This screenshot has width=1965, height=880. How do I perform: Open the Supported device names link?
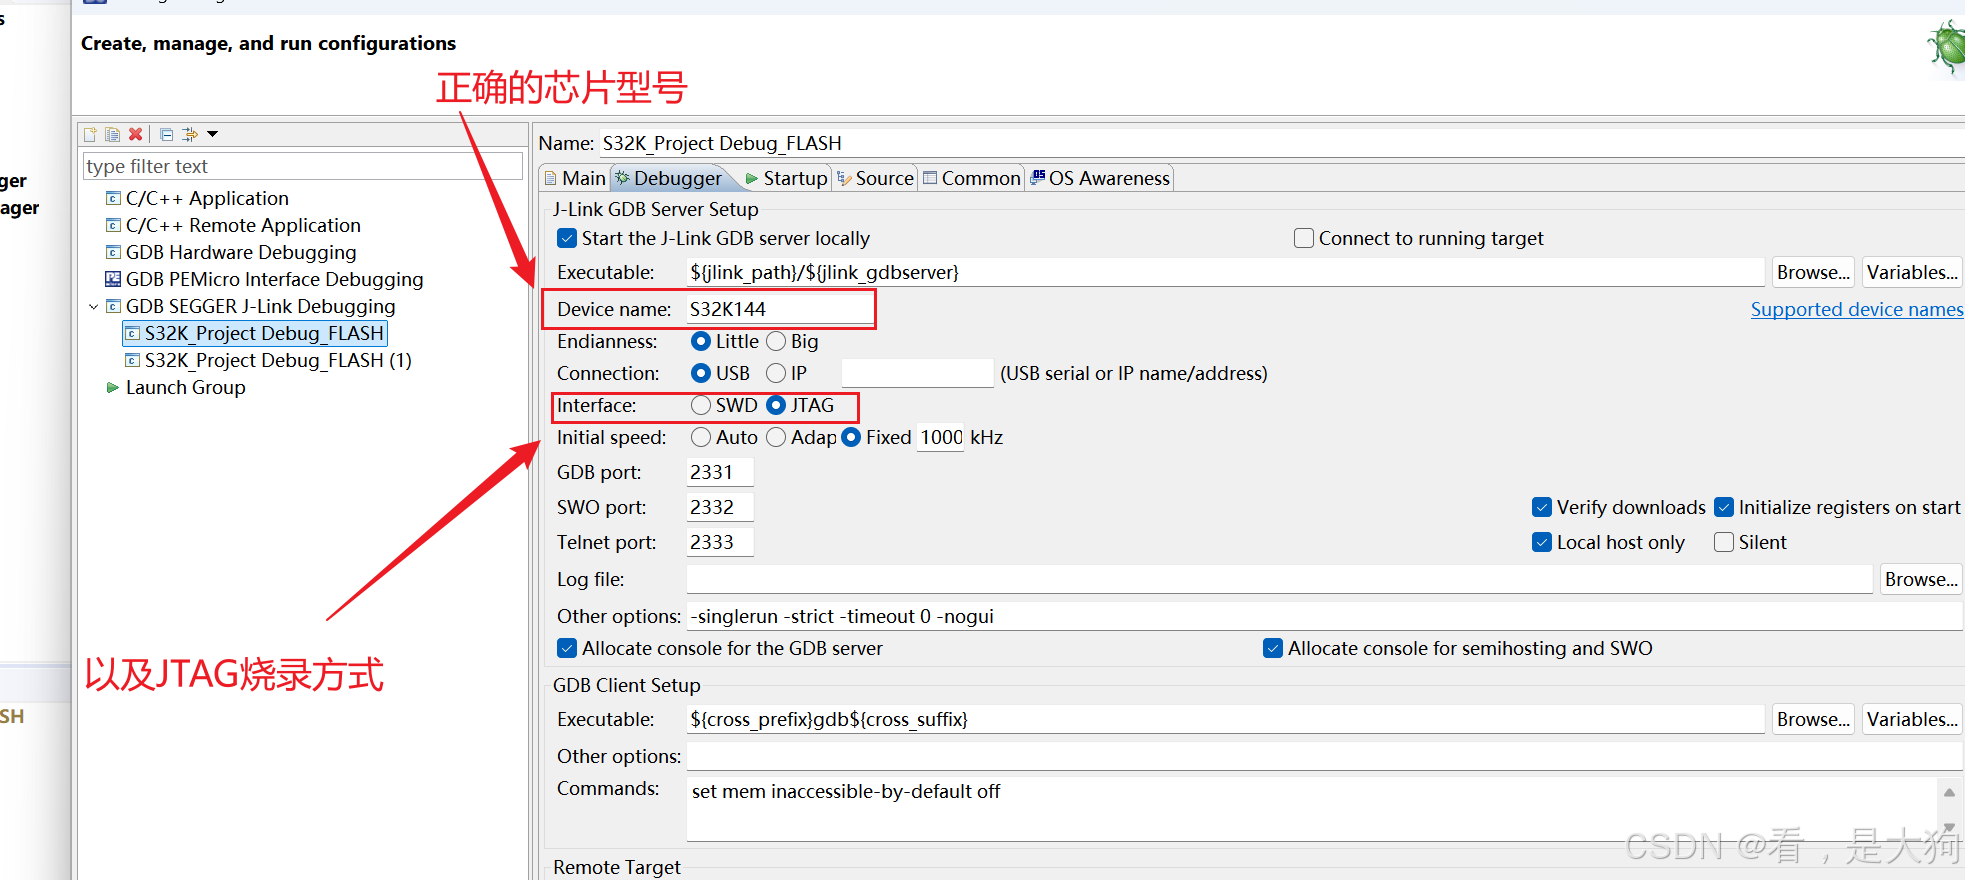(1857, 309)
